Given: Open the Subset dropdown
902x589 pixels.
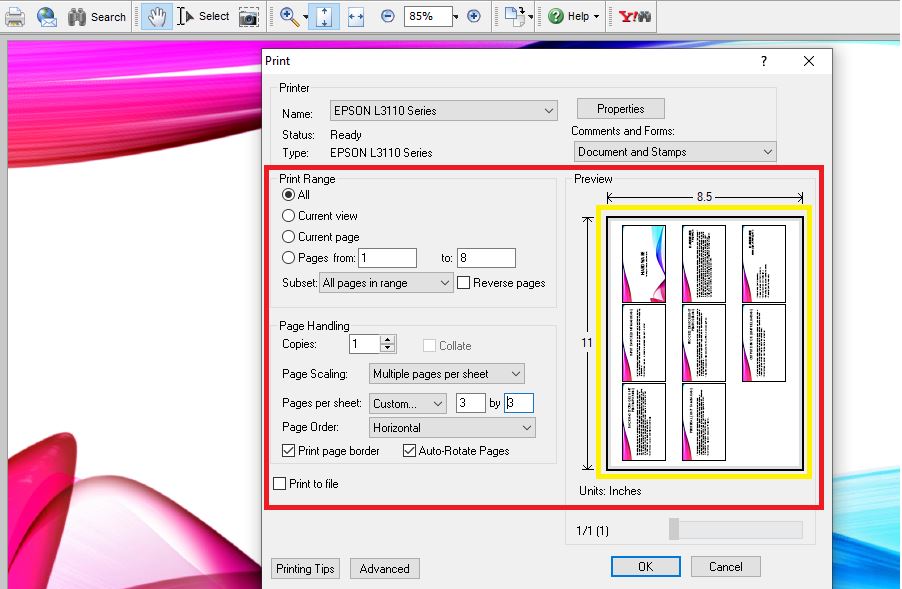Looking at the screenshot, I should [385, 283].
